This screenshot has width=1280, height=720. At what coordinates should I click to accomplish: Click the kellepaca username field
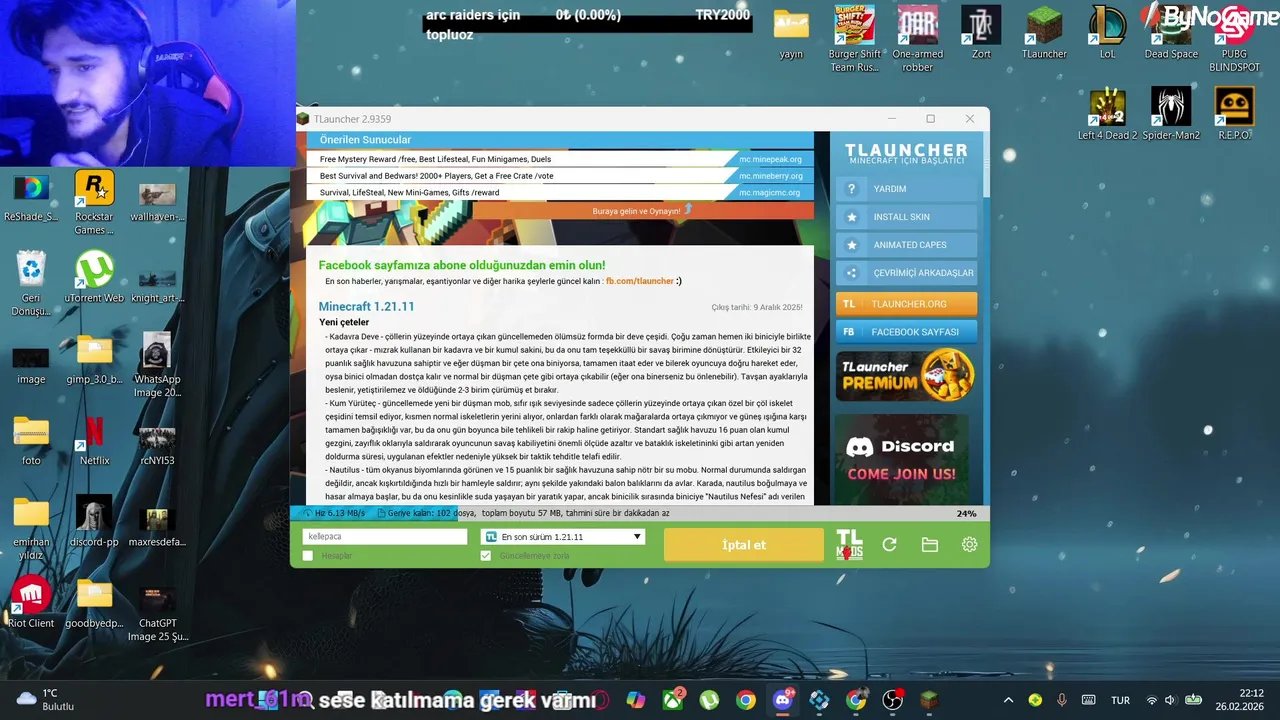[385, 537]
